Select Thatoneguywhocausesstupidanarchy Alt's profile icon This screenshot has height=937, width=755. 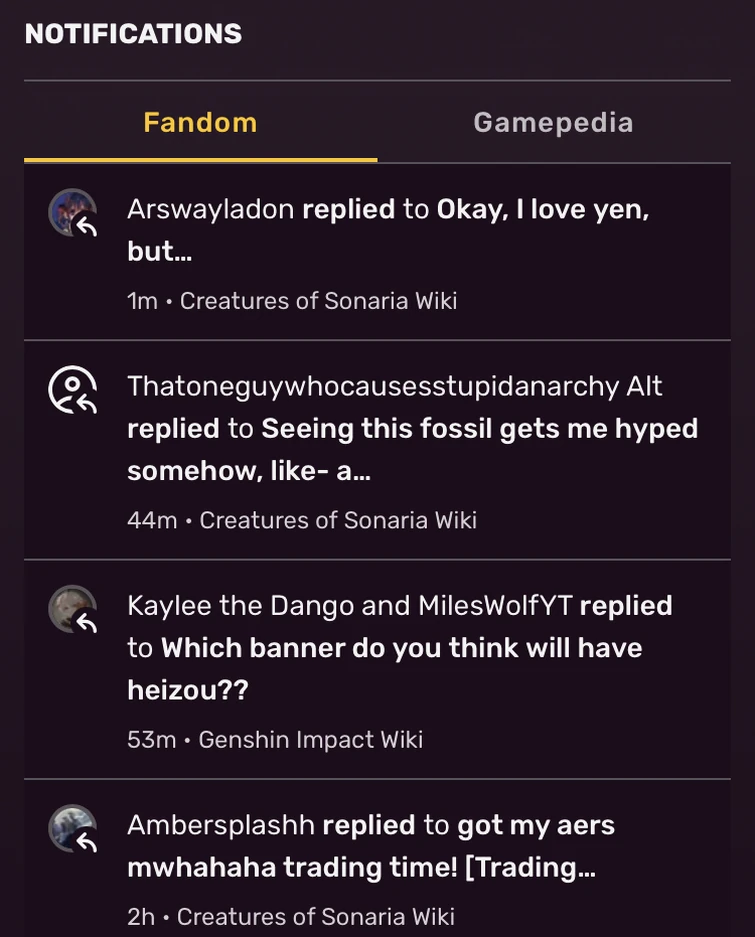coord(70,389)
